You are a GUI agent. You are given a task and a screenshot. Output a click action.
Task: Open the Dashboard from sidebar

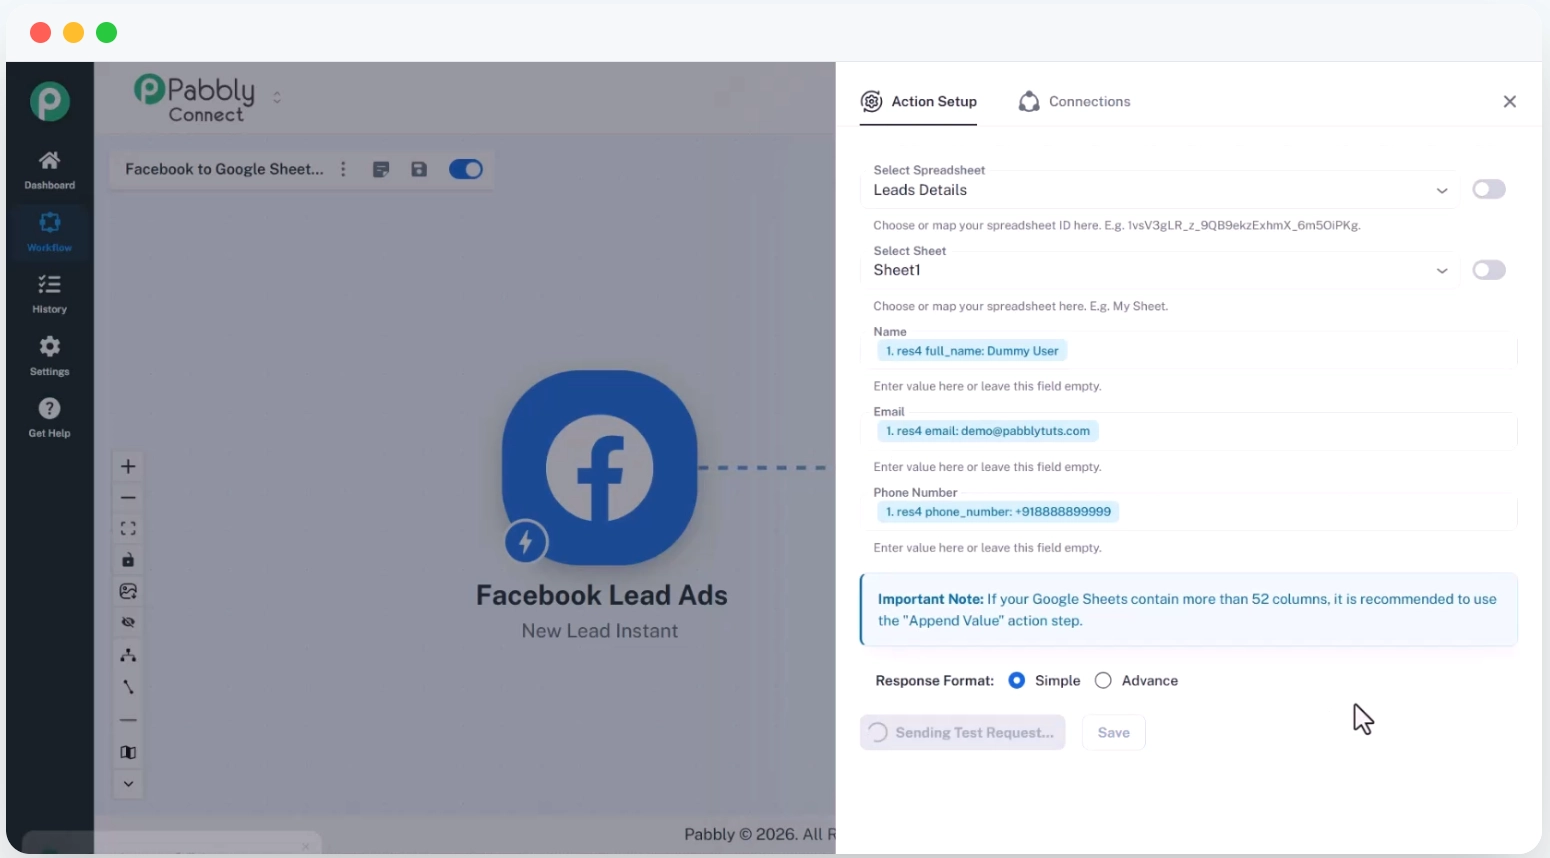[x=49, y=170]
